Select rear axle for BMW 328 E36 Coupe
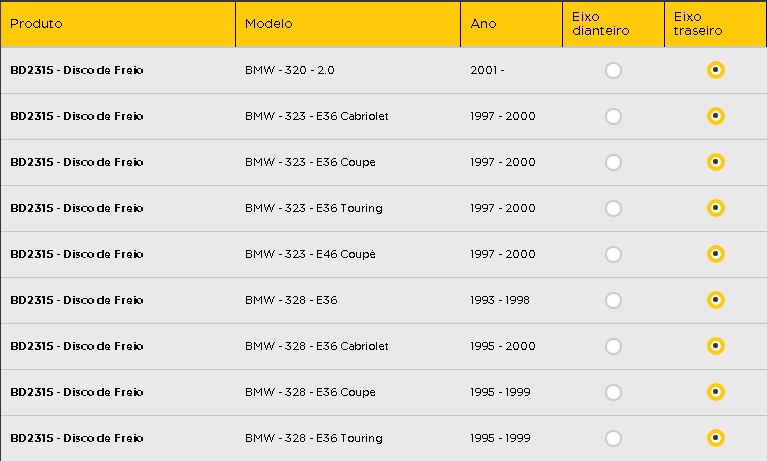This screenshot has height=461, width=767. (x=716, y=392)
